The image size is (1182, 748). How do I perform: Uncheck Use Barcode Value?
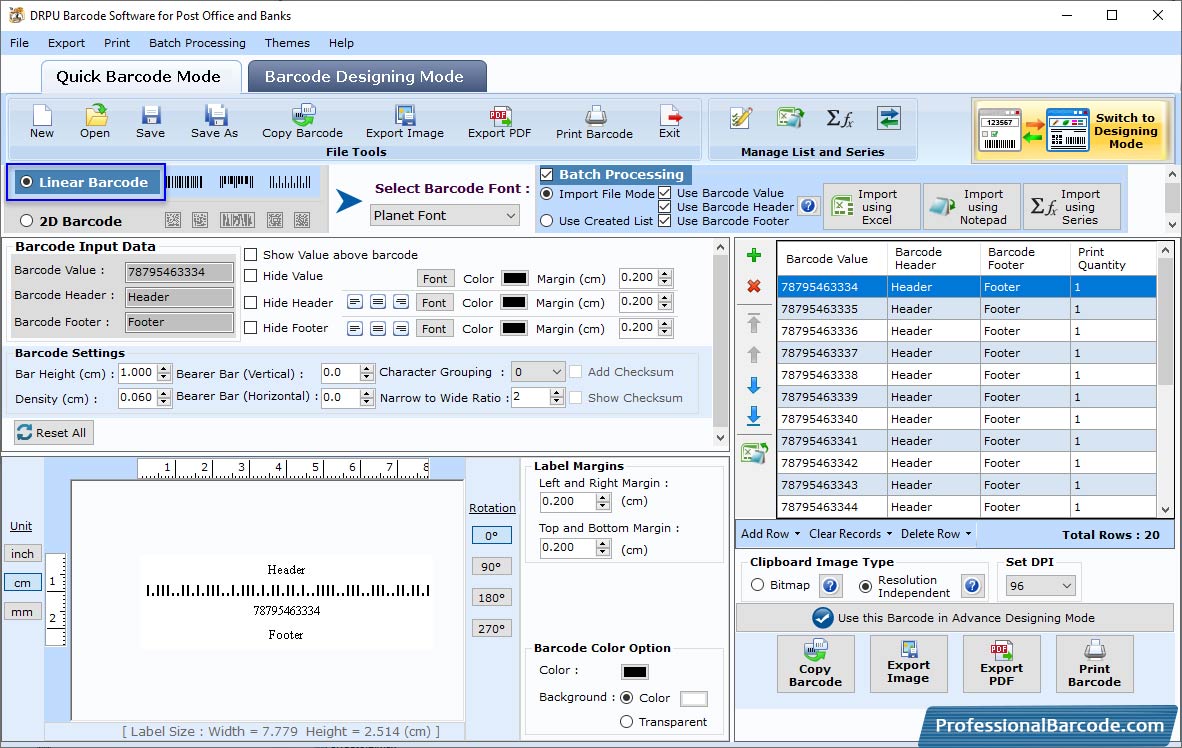[x=664, y=193]
